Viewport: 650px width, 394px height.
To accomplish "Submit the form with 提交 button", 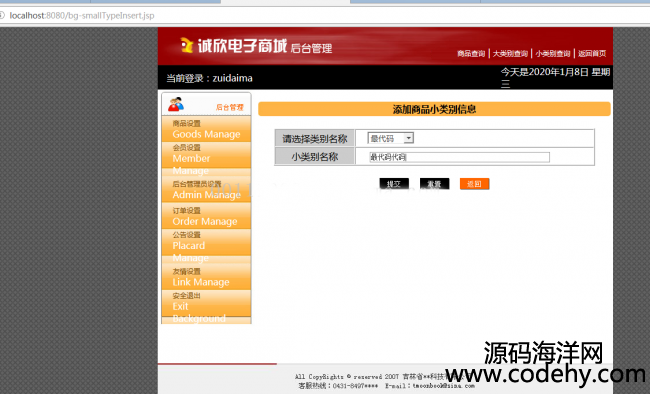I will coord(394,184).
